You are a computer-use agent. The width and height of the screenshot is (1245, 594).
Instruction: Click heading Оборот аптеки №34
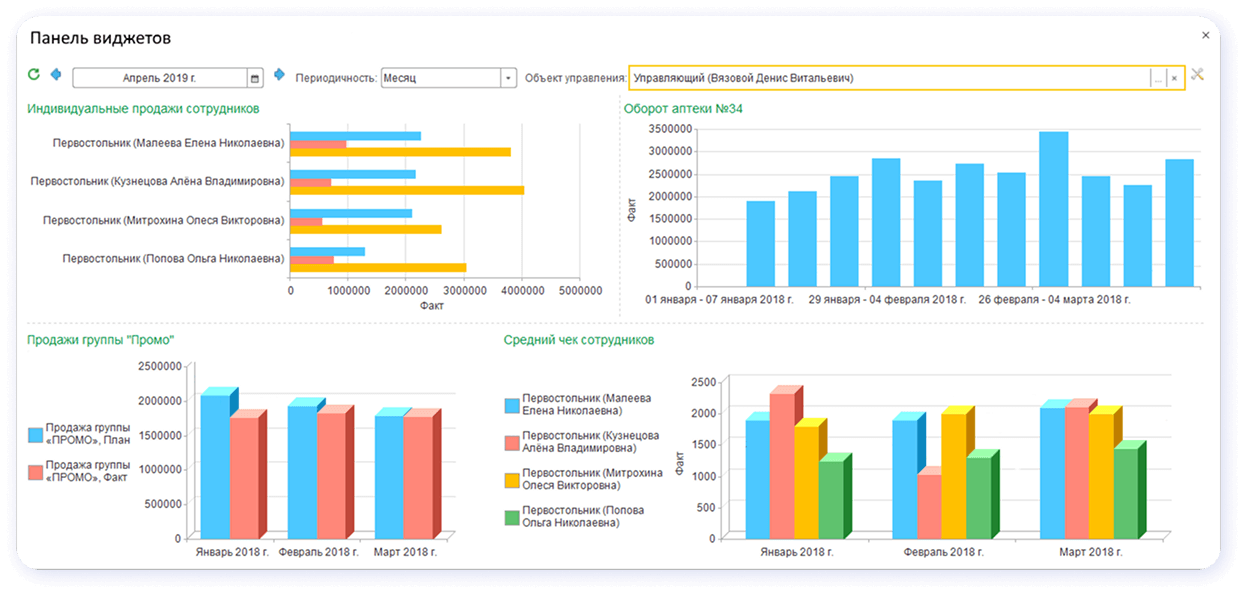pyautogui.click(x=683, y=108)
